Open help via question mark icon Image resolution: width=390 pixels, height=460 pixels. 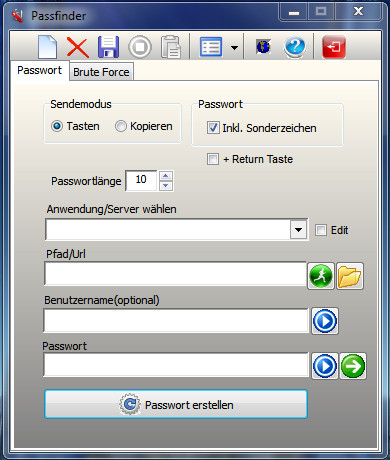(295, 47)
